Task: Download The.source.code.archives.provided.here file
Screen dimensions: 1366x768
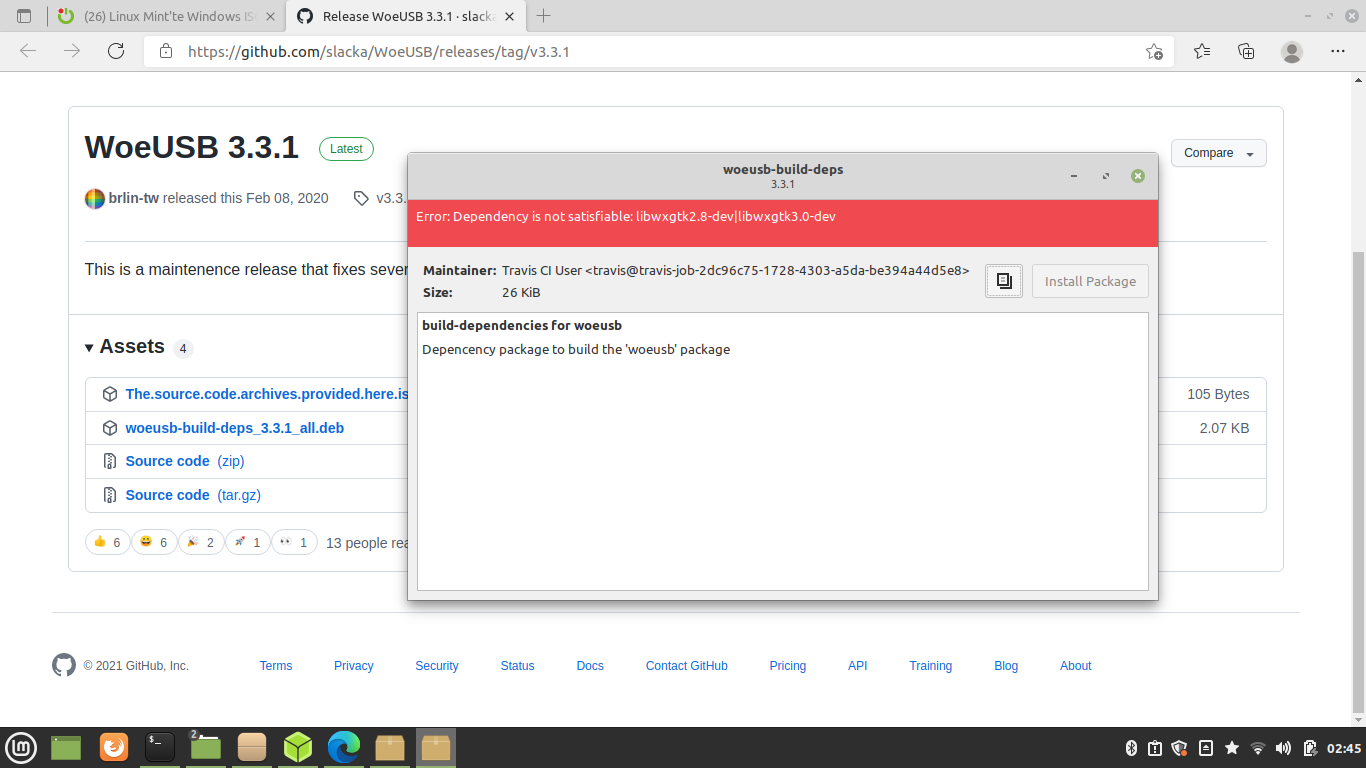Action: 267,394
